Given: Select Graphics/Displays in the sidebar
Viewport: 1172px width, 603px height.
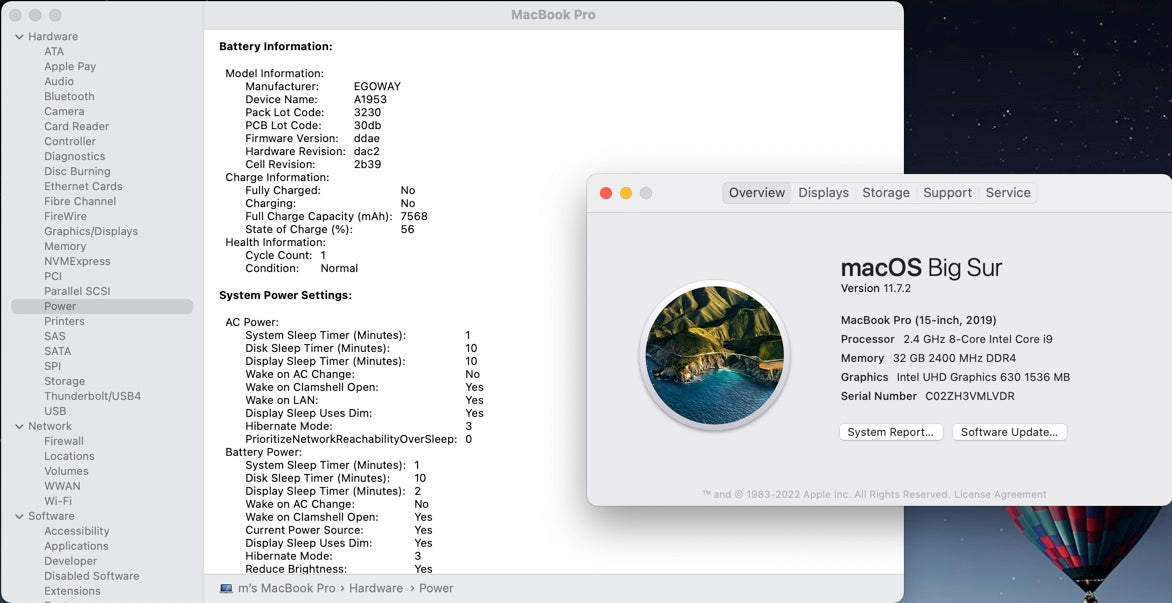Looking at the screenshot, I should tap(91, 231).
